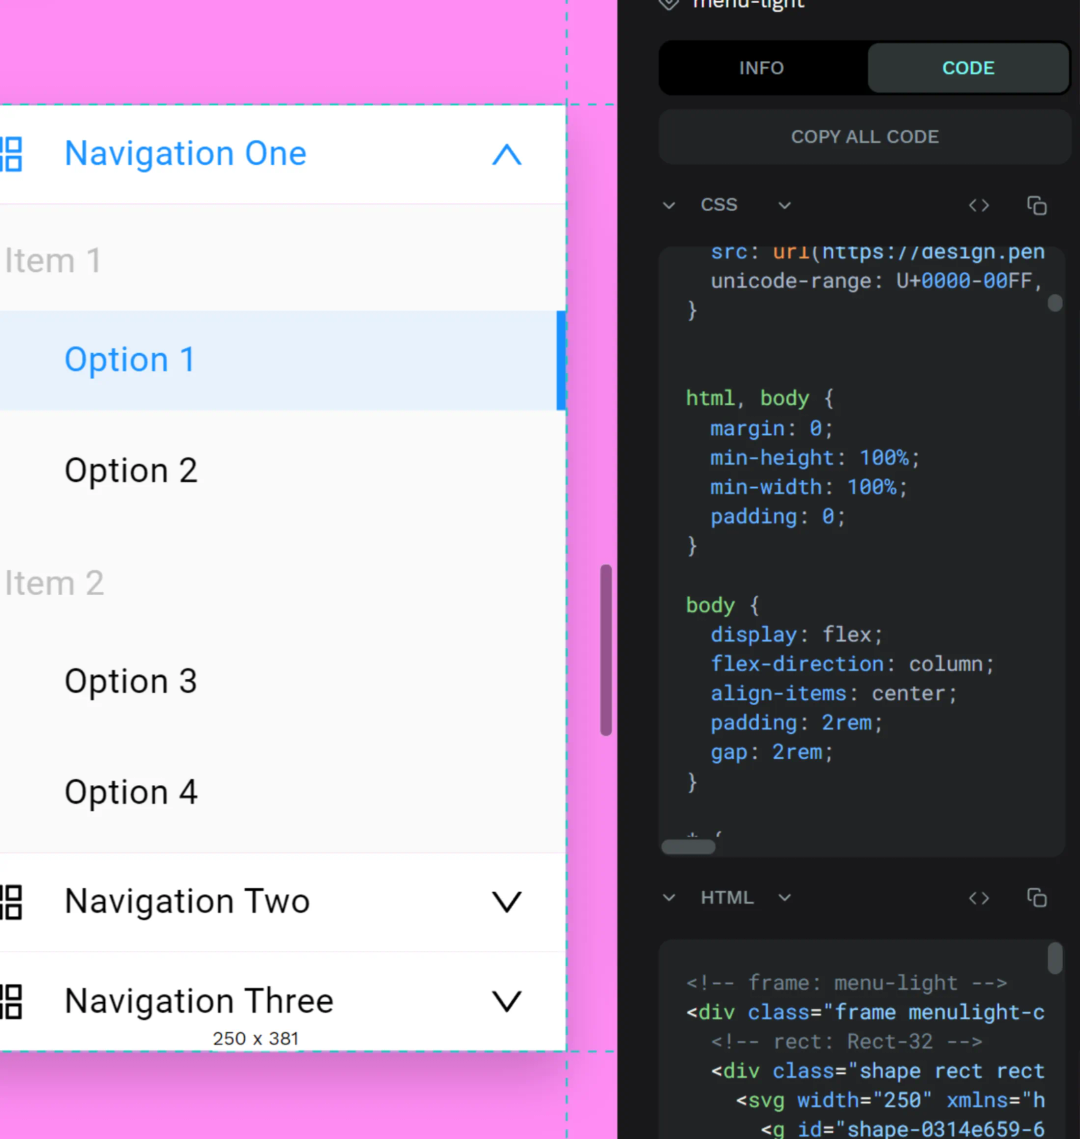1080x1139 pixels.
Task: Select the CODE tab
Action: tap(968, 68)
